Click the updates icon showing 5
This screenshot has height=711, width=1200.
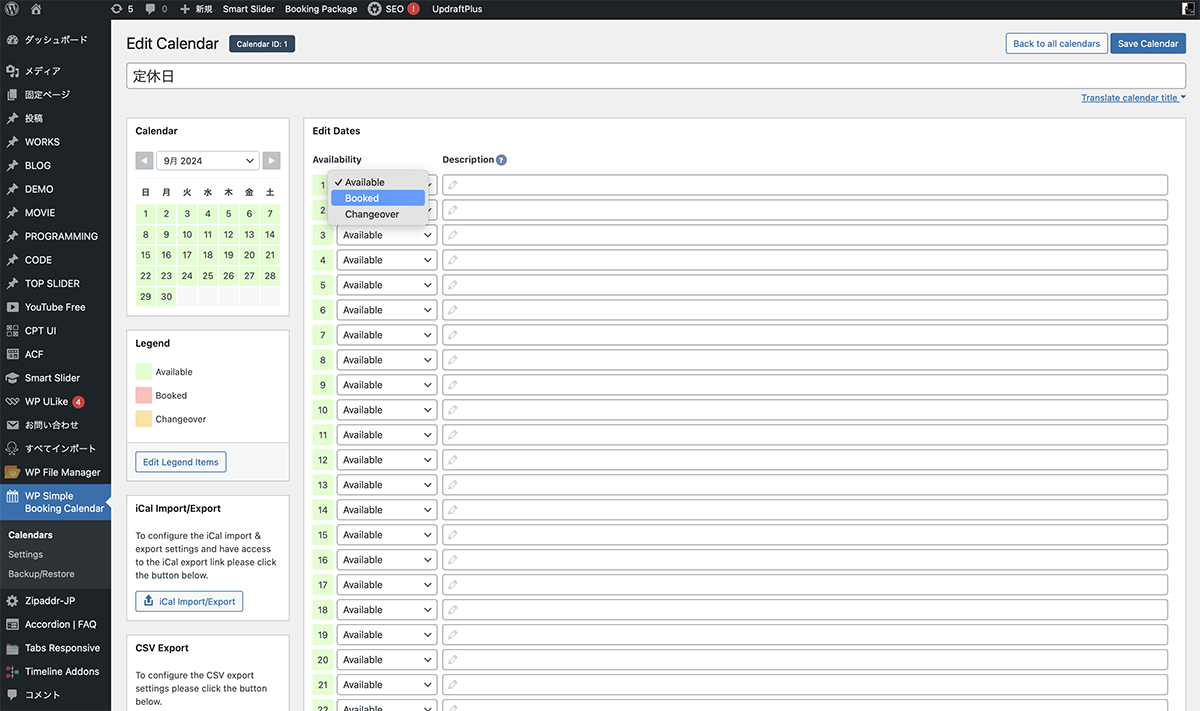coord(117,9)
